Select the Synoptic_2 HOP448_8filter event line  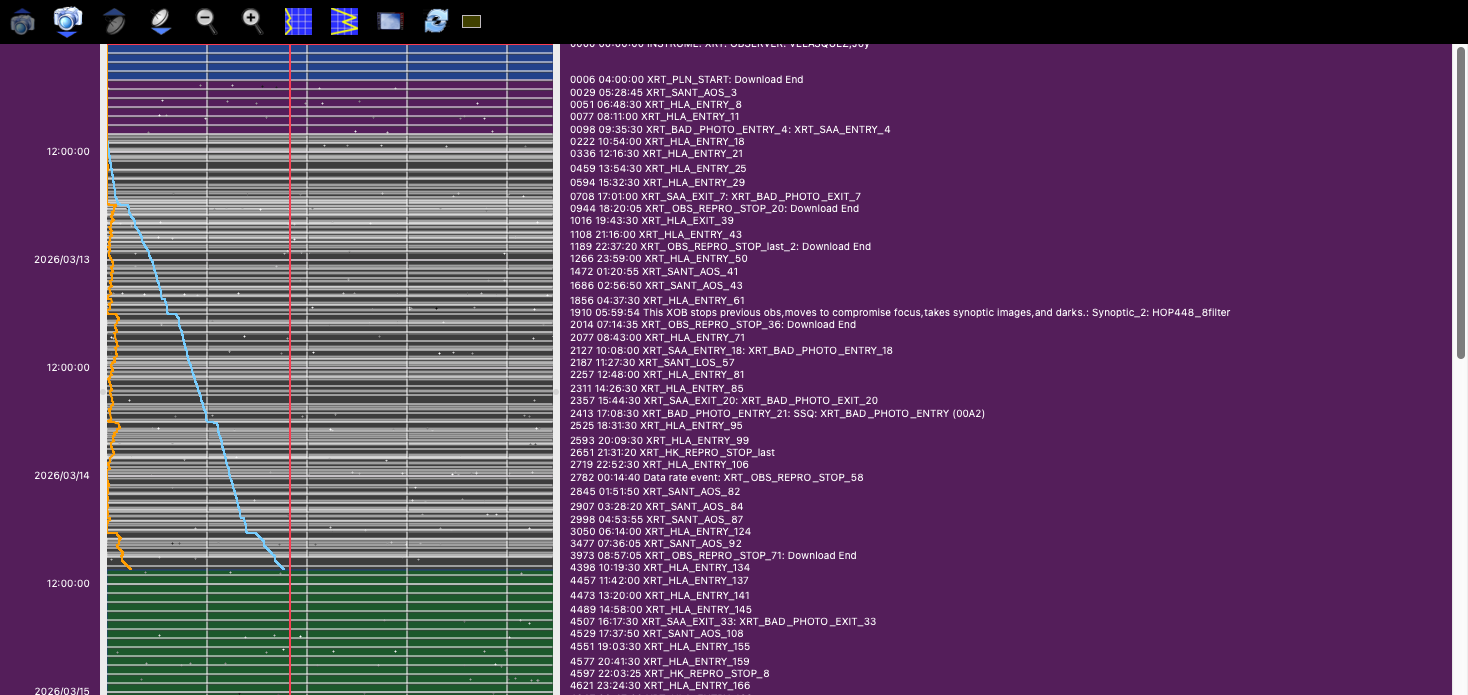(x=900, y=313)
